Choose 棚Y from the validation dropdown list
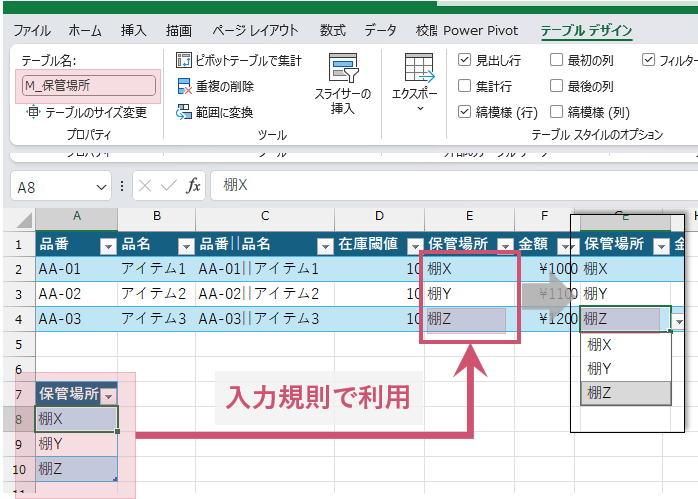The width and height of the screenshot is (698, 499). (x=625, y=369)
